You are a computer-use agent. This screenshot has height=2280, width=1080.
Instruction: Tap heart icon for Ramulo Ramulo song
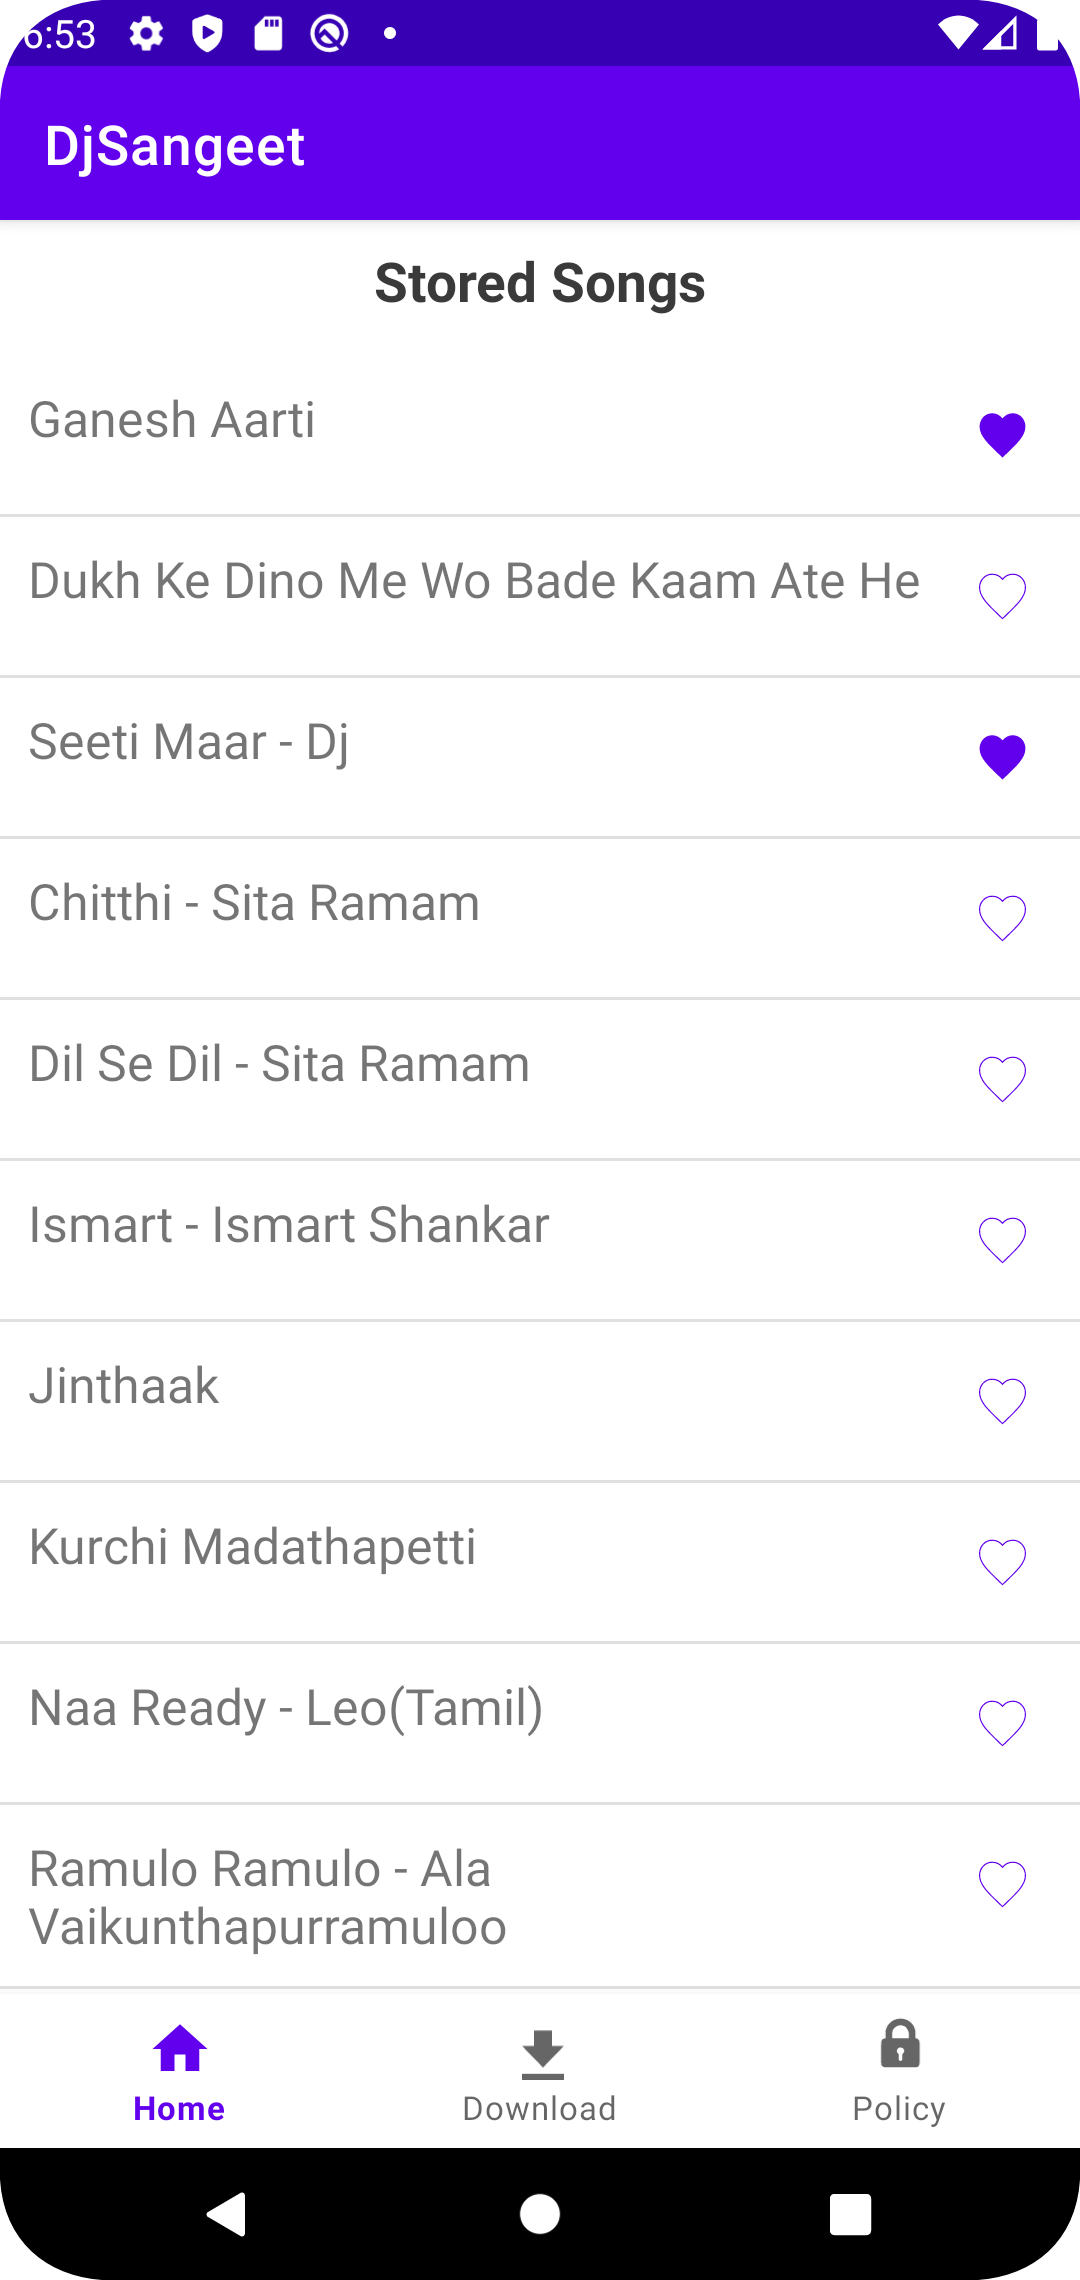tap(1002, 1884)
